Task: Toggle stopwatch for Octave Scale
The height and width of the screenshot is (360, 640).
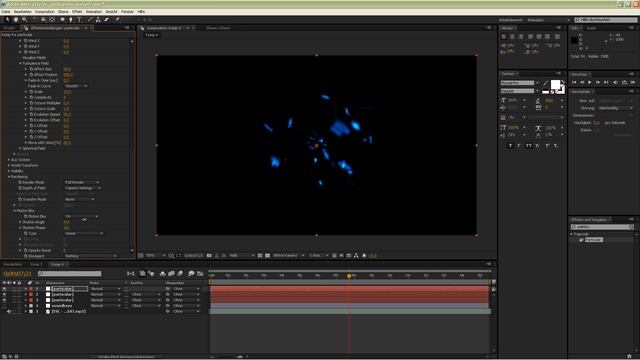Action: click(31, 109)
